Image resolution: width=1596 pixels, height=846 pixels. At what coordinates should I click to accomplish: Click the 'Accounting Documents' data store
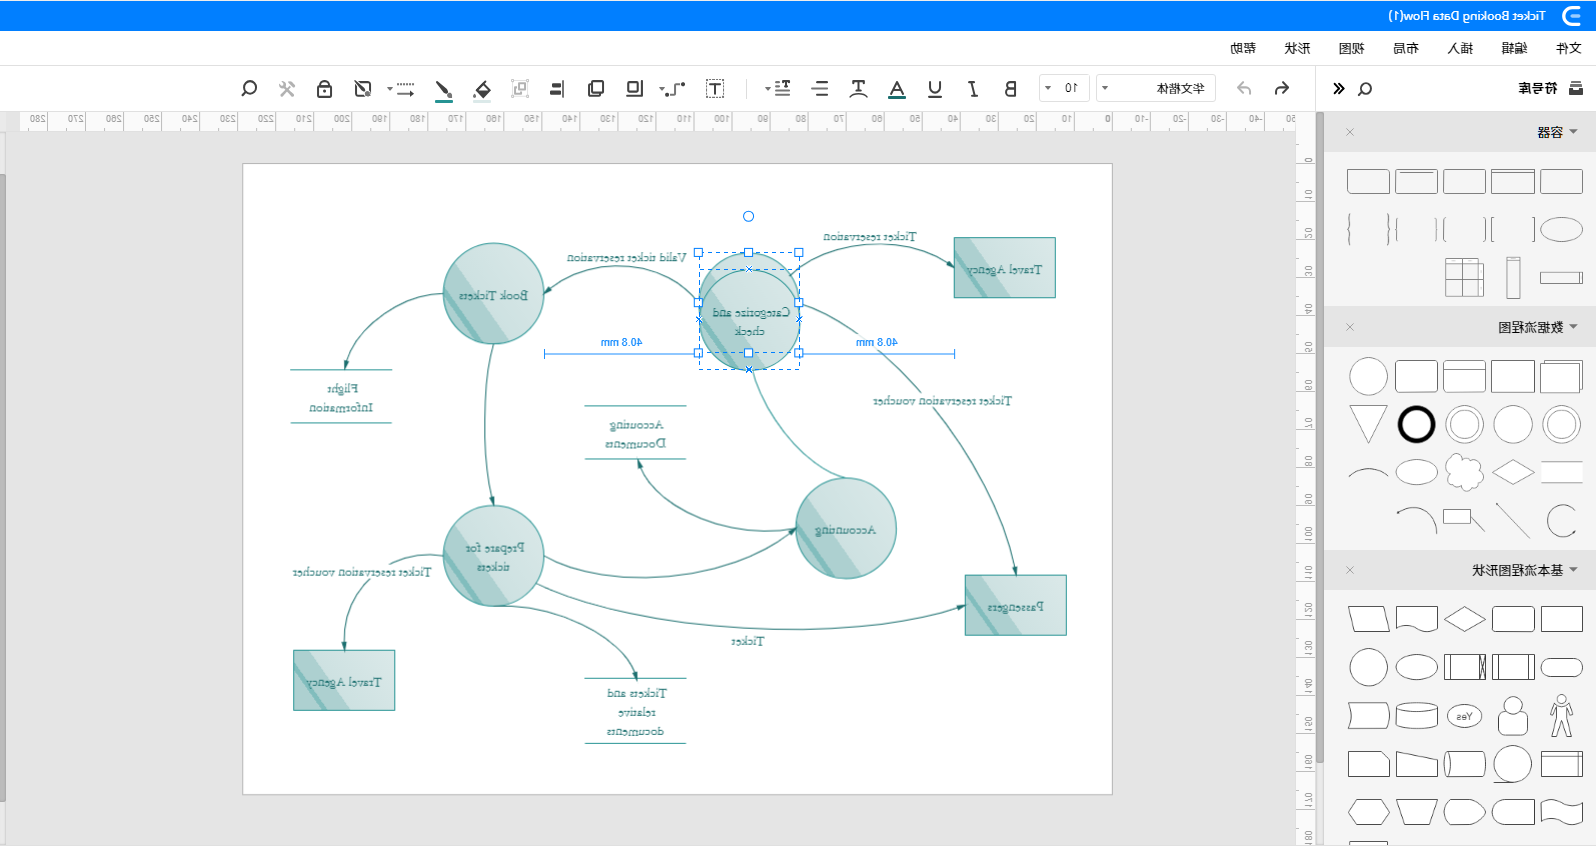click(635, 433)
